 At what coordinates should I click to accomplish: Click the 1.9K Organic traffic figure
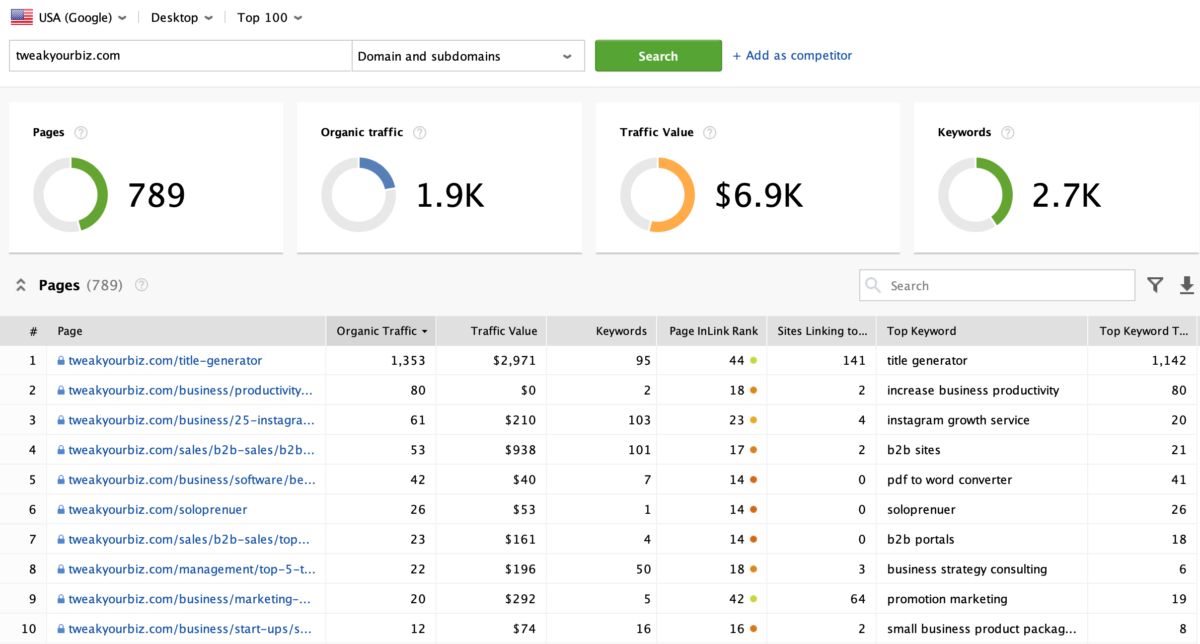tap(449, 195)
